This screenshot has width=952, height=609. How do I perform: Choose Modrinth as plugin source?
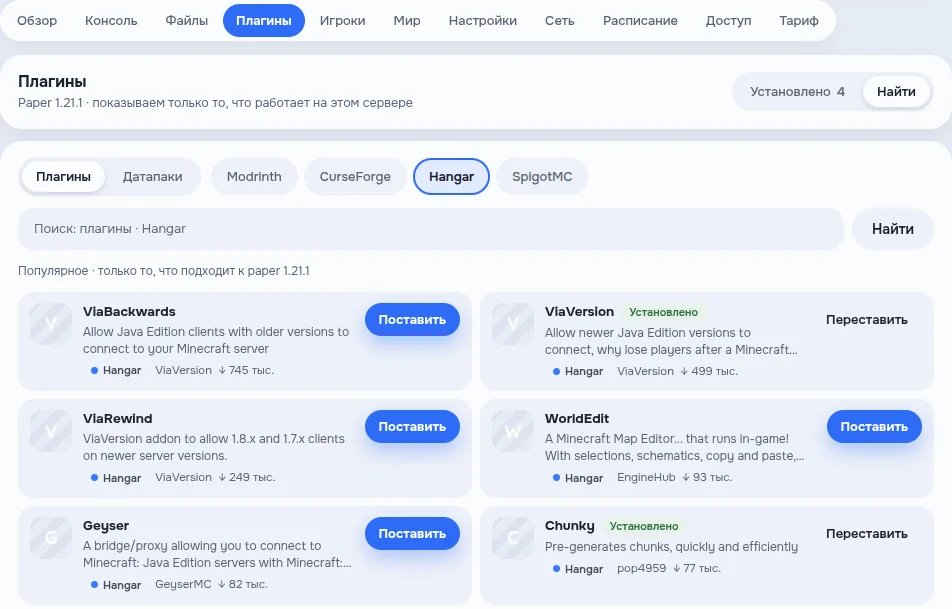tap(254, 177)
